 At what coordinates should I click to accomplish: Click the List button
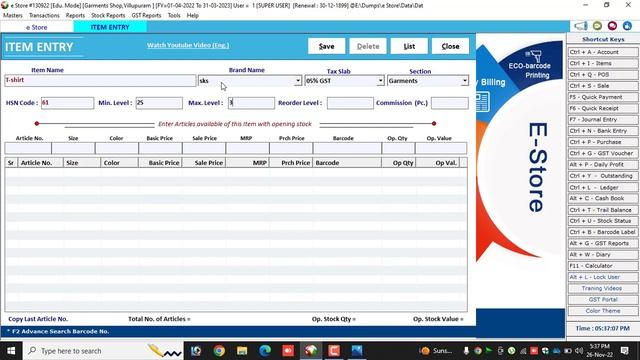(409, 46)
